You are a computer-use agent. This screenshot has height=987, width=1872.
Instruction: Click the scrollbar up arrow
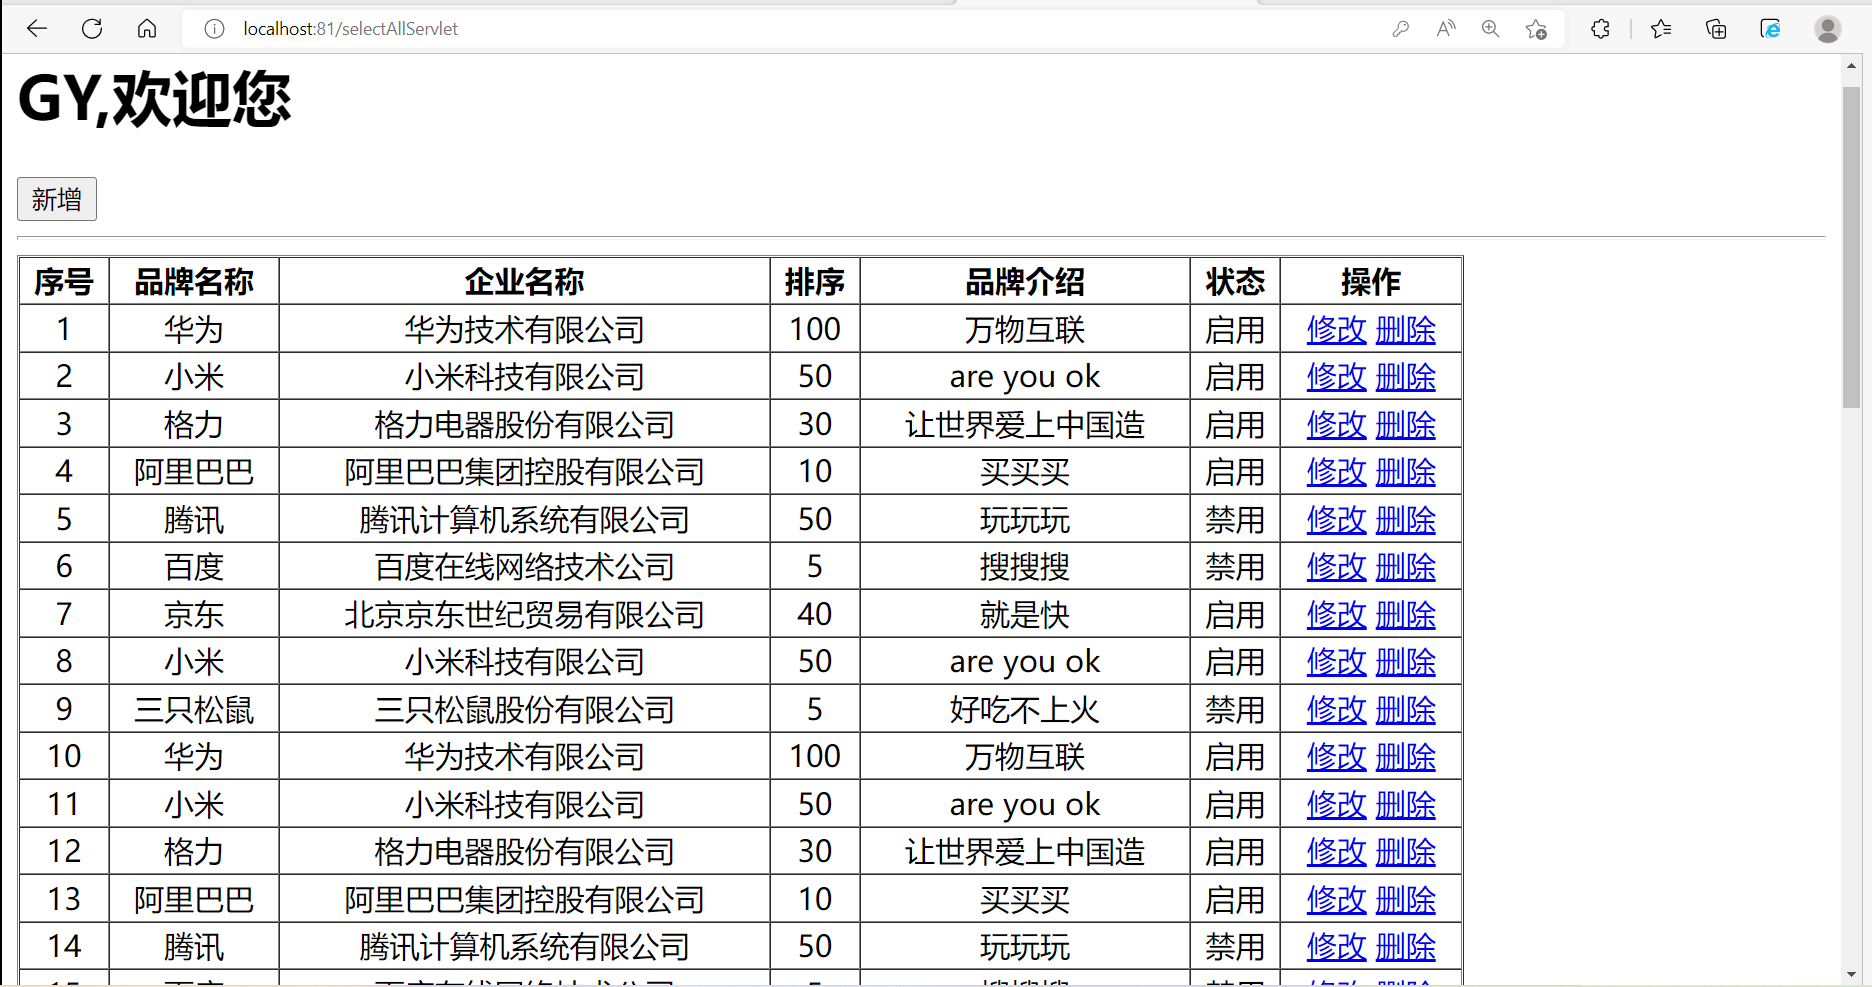pyautogui.click(x=1851, y=66)
